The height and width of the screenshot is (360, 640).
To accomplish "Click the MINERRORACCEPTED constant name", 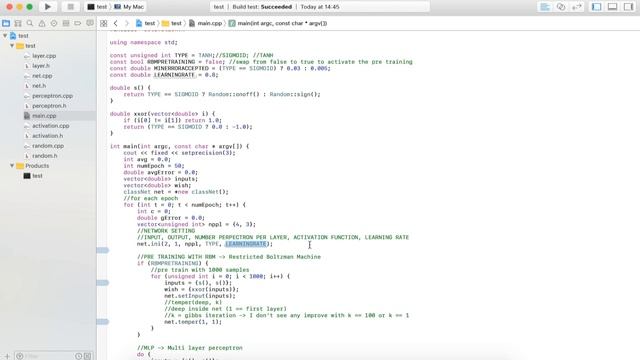I will 181,68.
